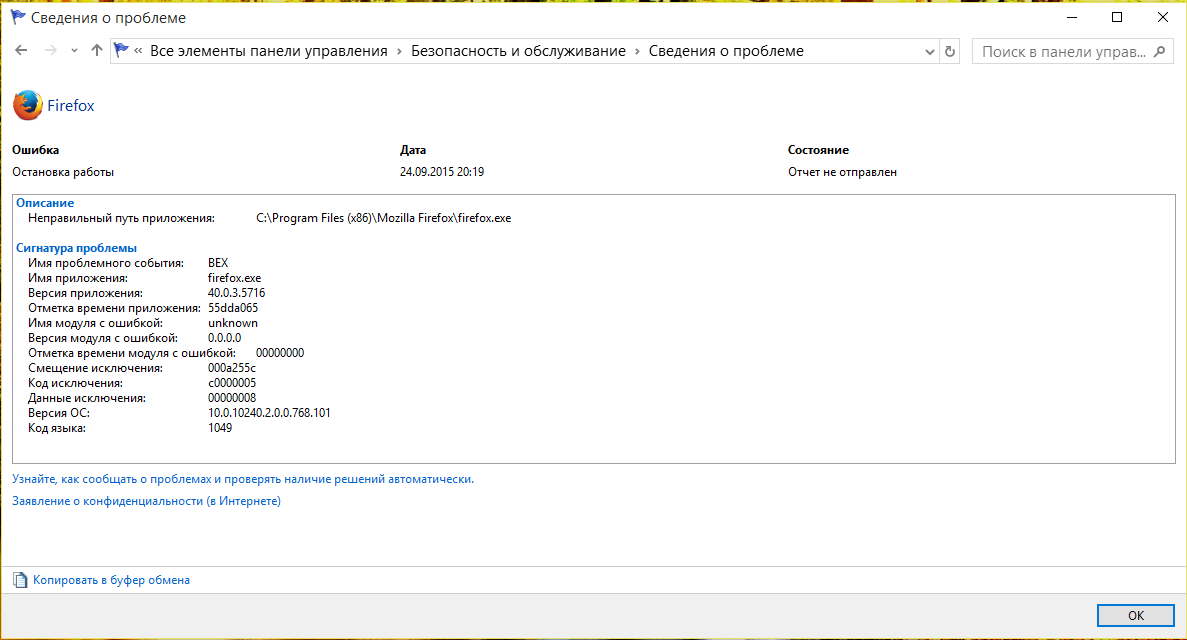The width and height of the screenshot is (1187, 640).
Task: Open recent locations dropdown arrow
Action: (74, 52)
